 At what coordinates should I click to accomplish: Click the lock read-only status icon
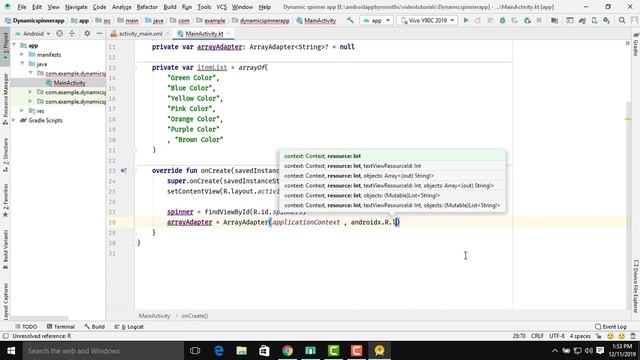tap(598, 336)
